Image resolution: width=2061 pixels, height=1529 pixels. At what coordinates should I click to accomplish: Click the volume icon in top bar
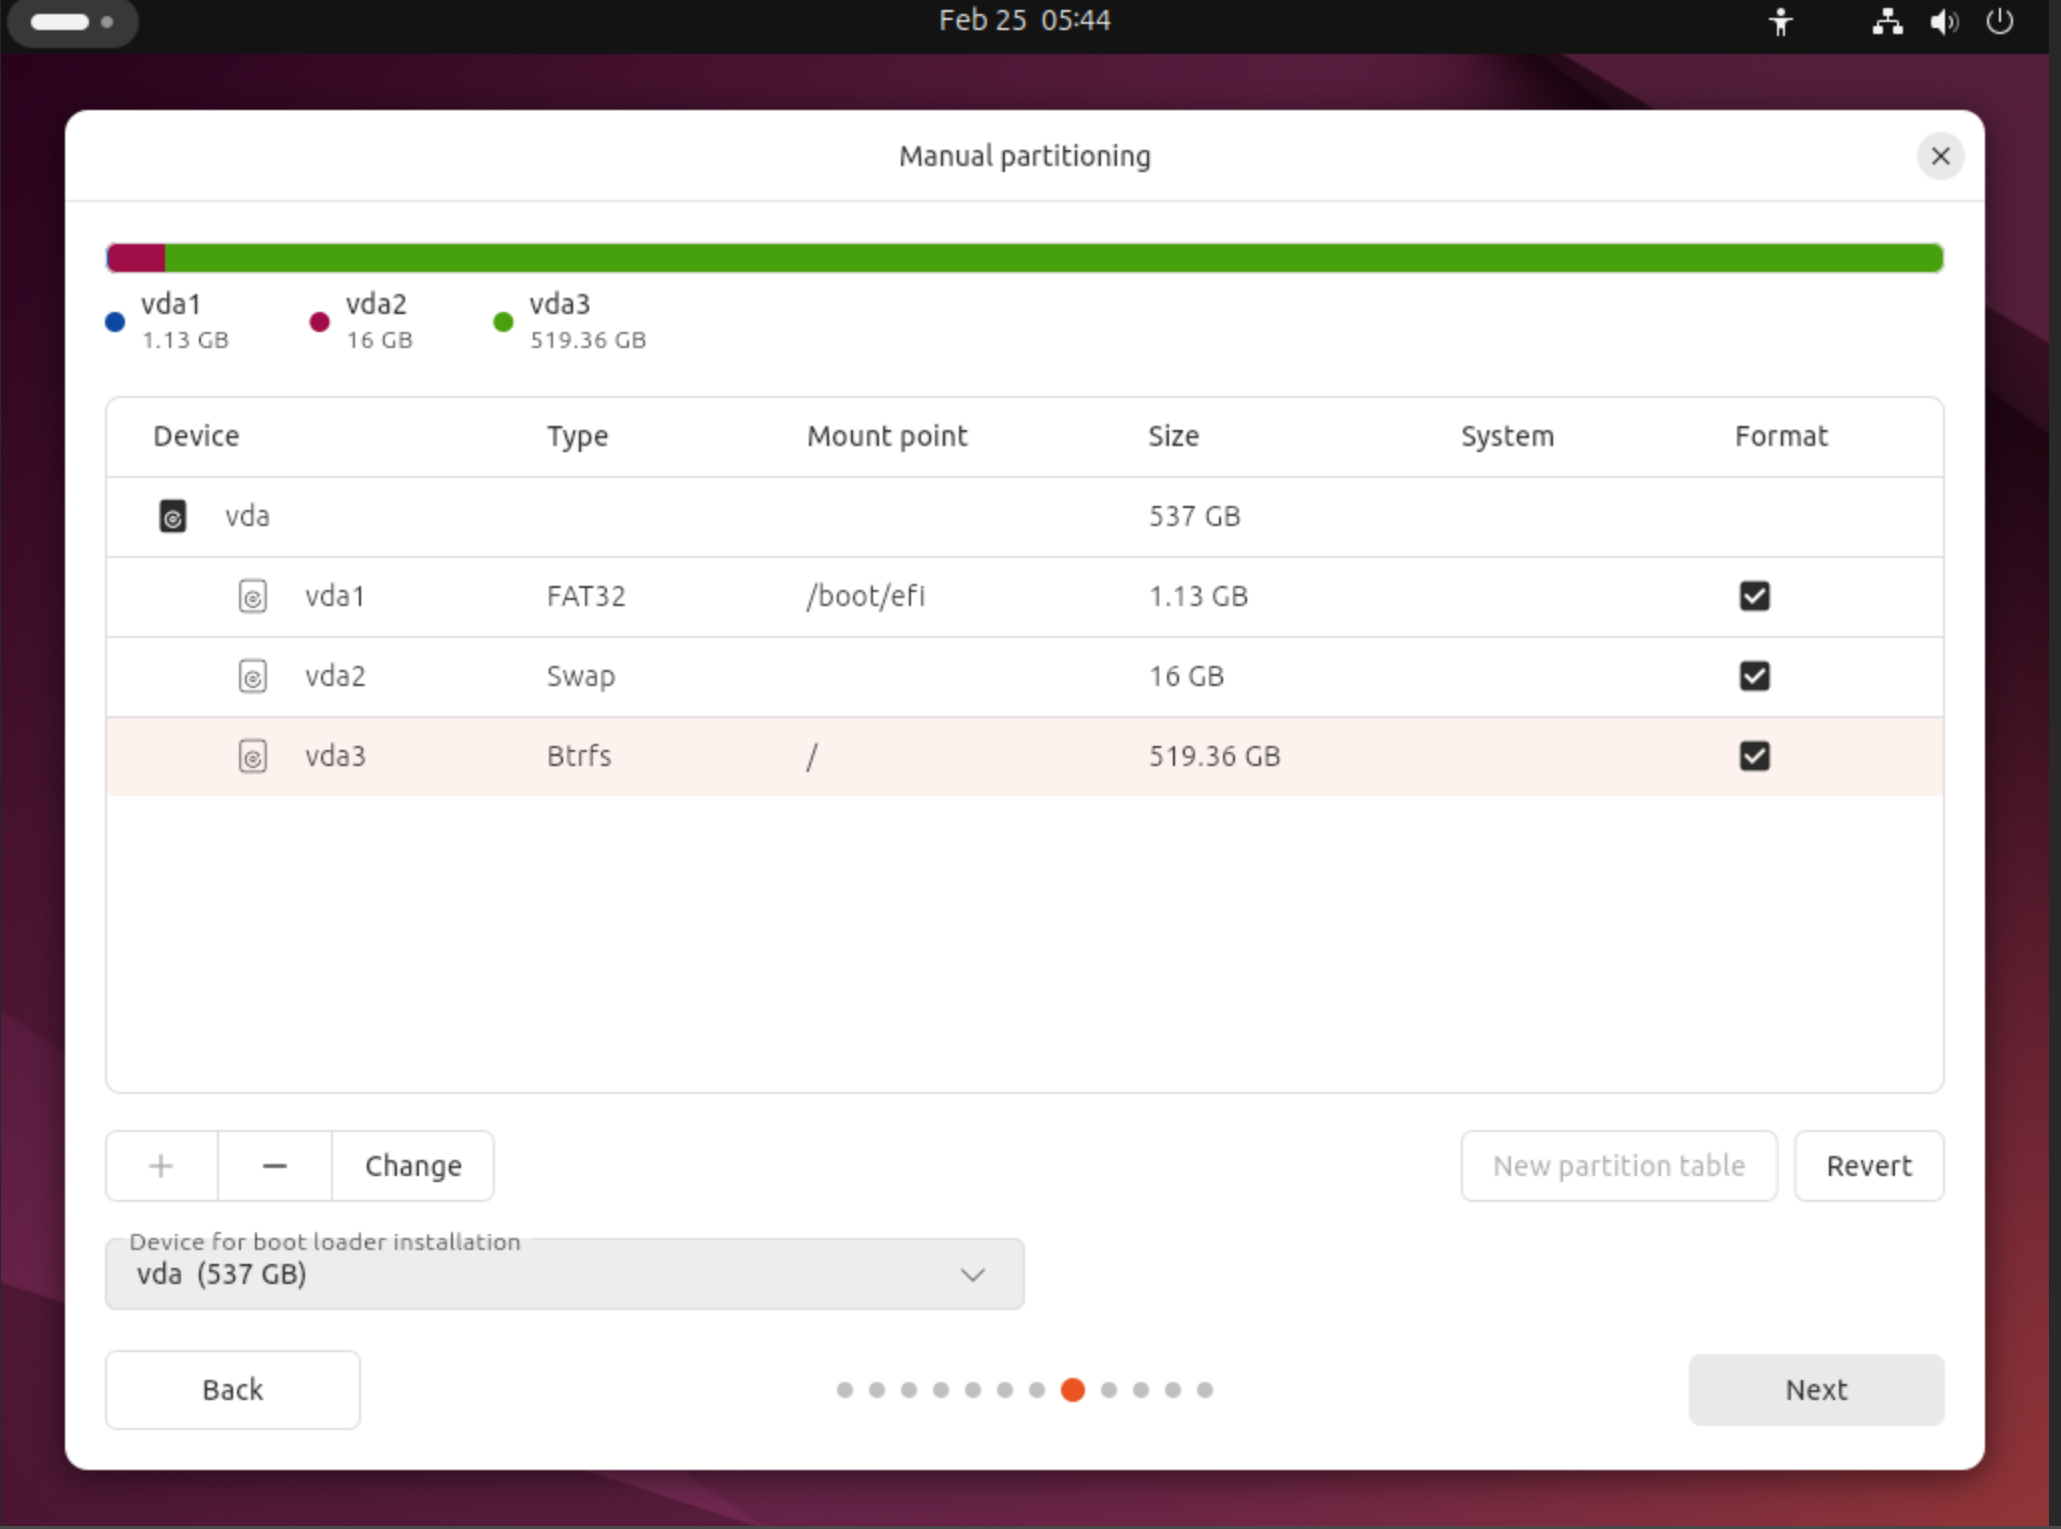pos(1943,22)
